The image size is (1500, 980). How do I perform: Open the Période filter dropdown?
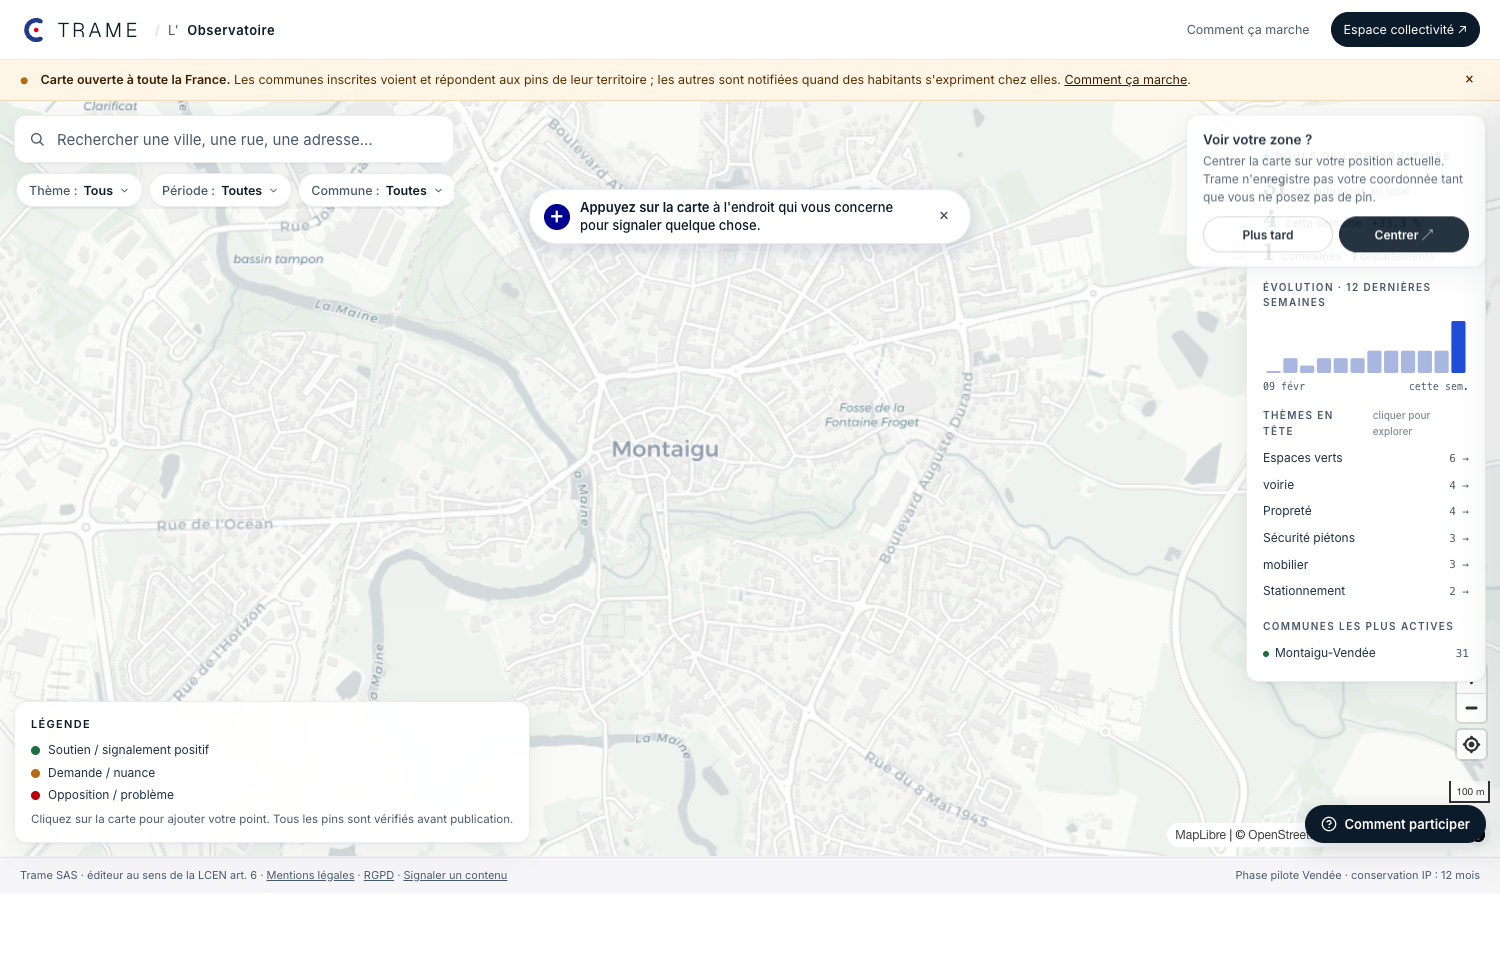(220, 191)
